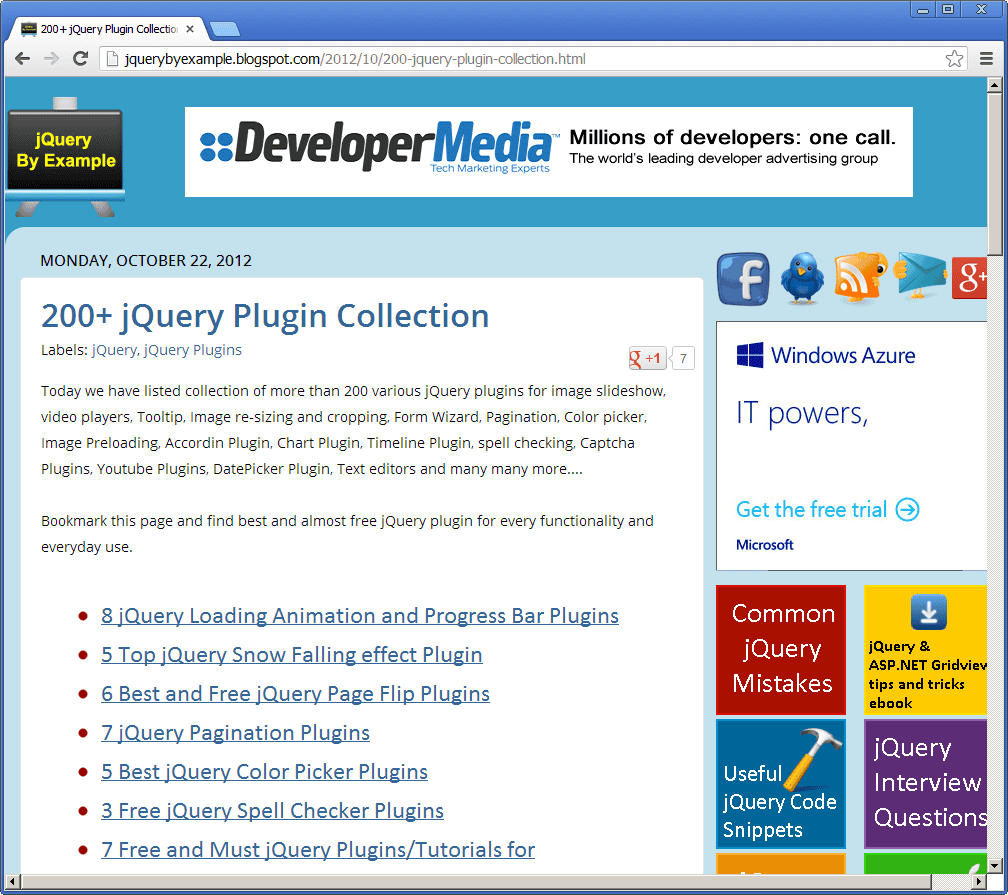Click the page icon in address bar
The width and height of the screenshot is (1008, 895).
coord(112,59)
